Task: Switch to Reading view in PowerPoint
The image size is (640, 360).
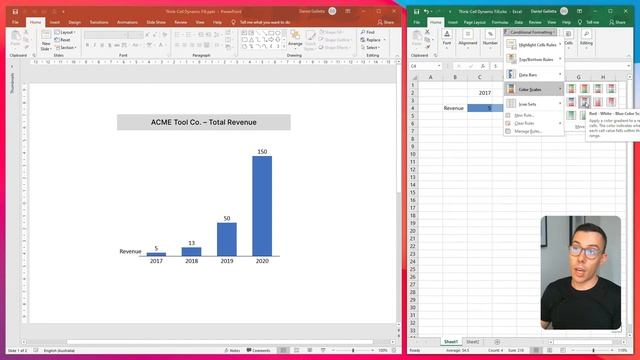Action: (310, 351)
